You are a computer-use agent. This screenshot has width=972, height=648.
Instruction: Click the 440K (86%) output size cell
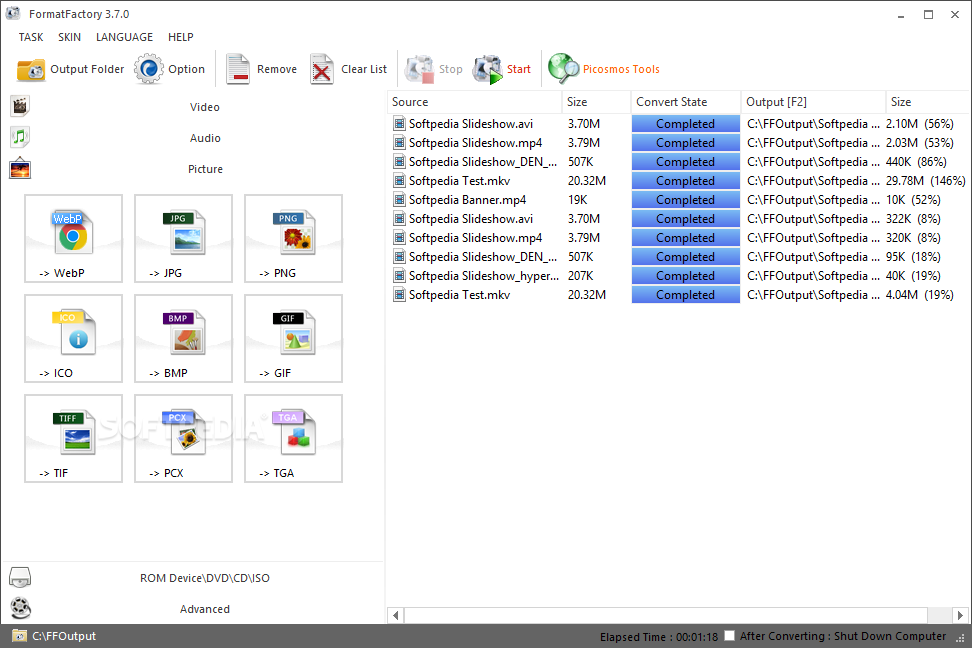tap(916, 162)
